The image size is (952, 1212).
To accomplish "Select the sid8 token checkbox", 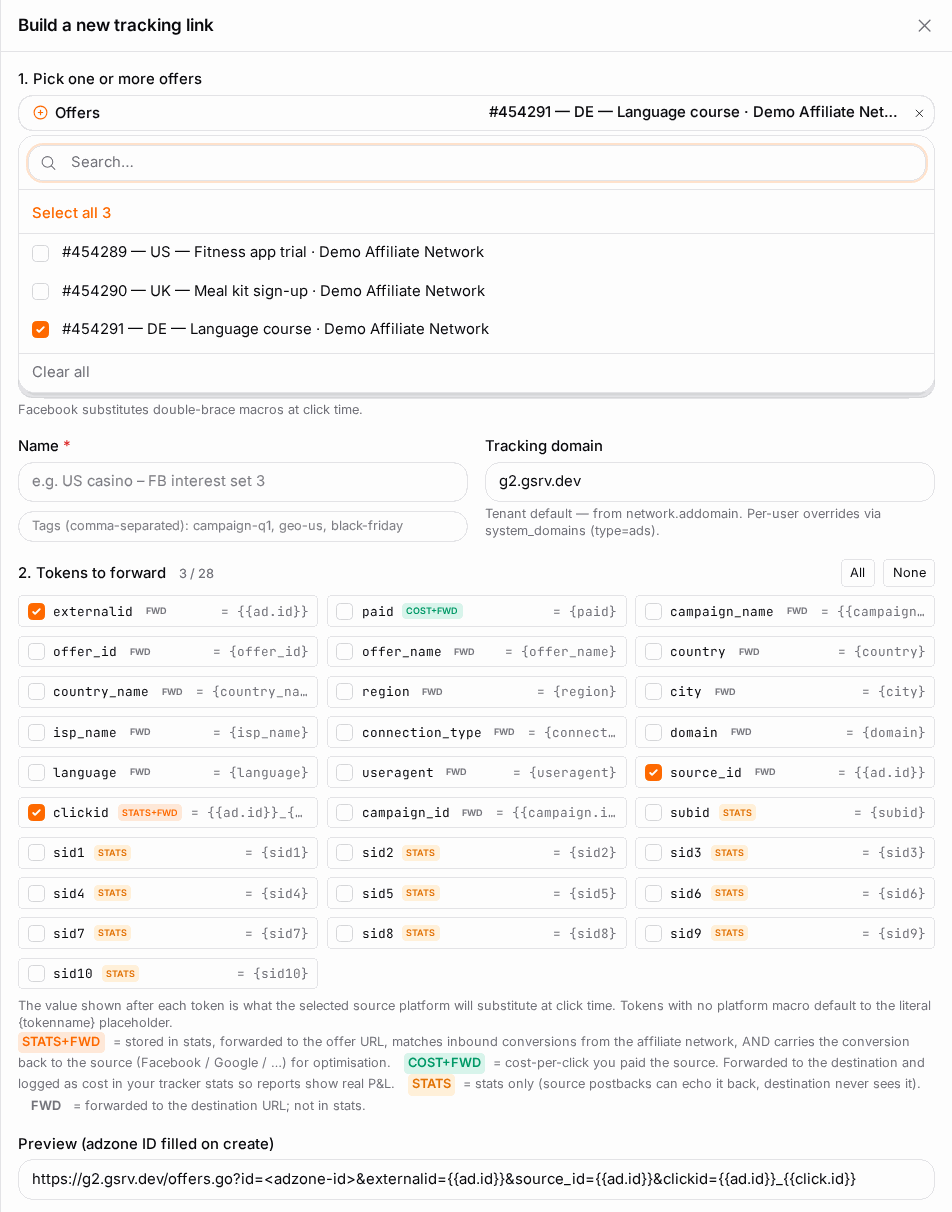I will click(345, 933).
